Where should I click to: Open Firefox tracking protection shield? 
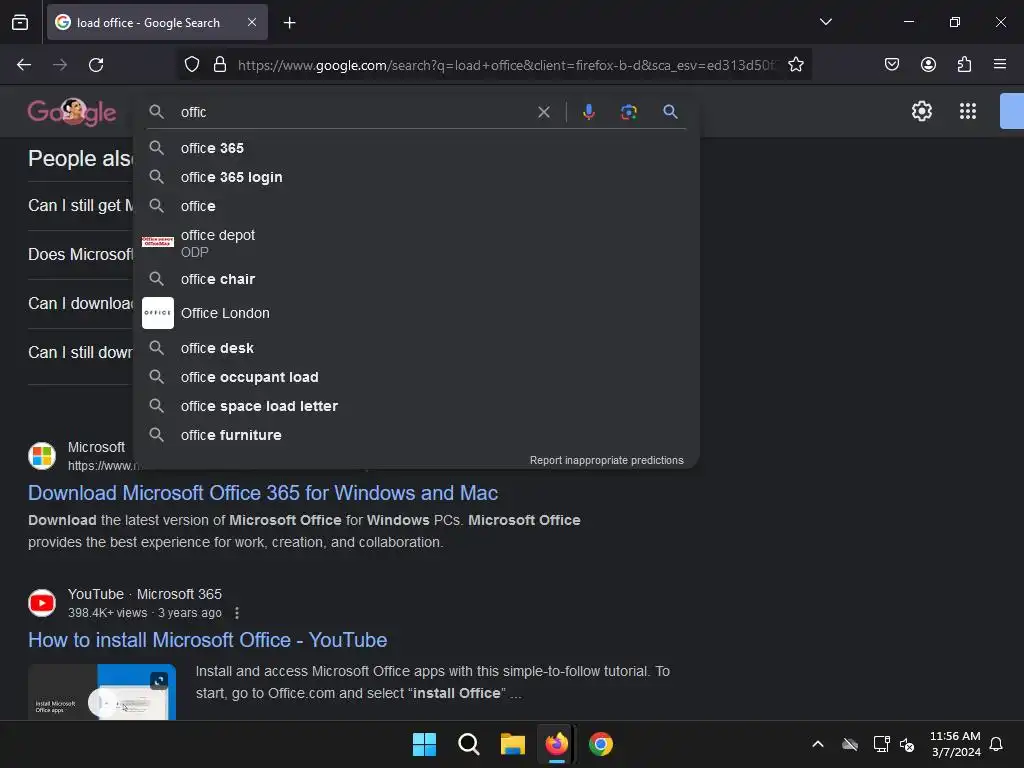point(191,65)
